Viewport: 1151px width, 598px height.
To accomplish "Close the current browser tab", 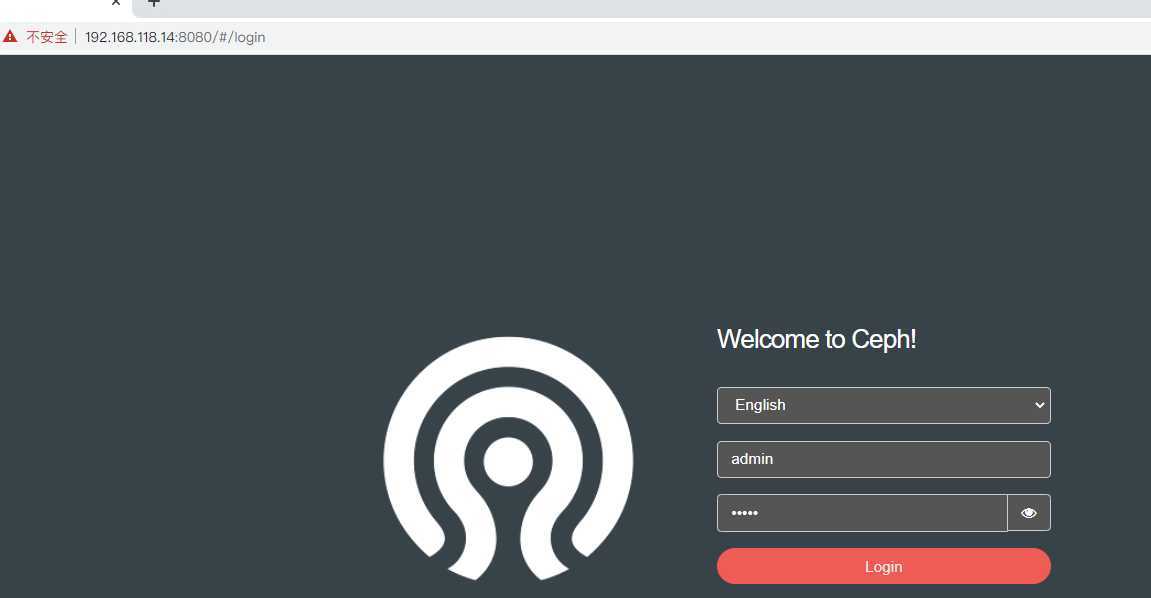I will point(116,3).
